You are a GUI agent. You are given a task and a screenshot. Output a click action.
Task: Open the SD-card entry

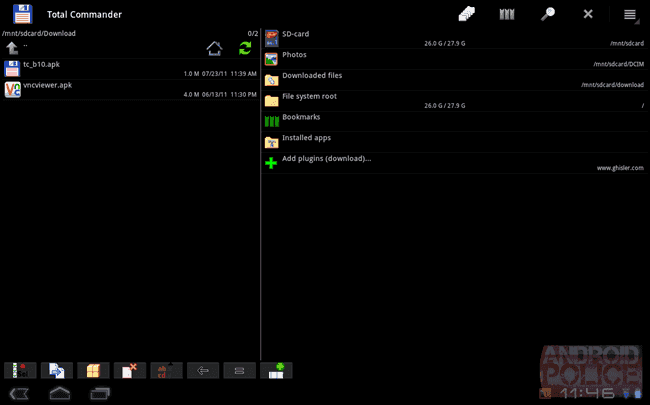point(455,38)
